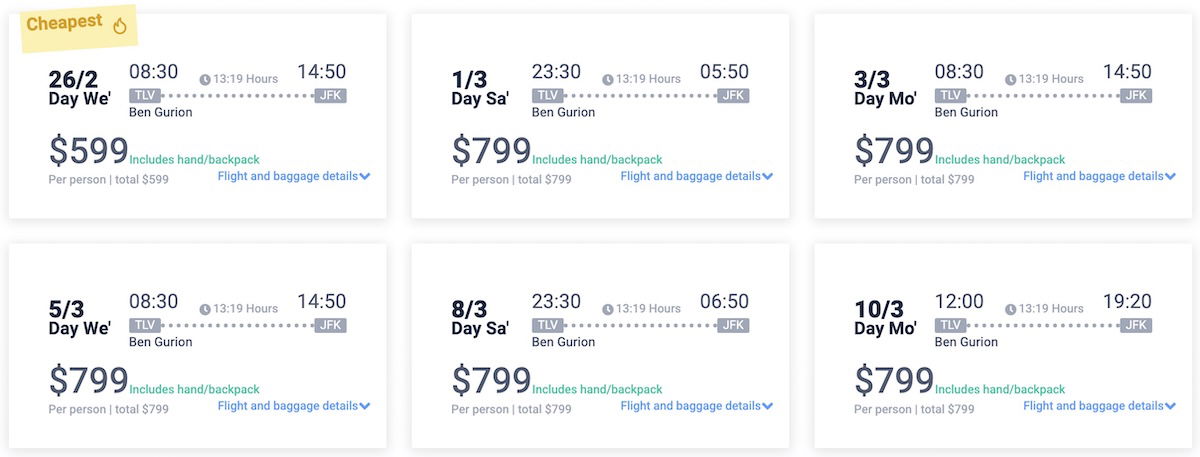
Task: Open baggage details chevron on 10/3 flight
Action: pyautogui.click(x=1171, y=407)
